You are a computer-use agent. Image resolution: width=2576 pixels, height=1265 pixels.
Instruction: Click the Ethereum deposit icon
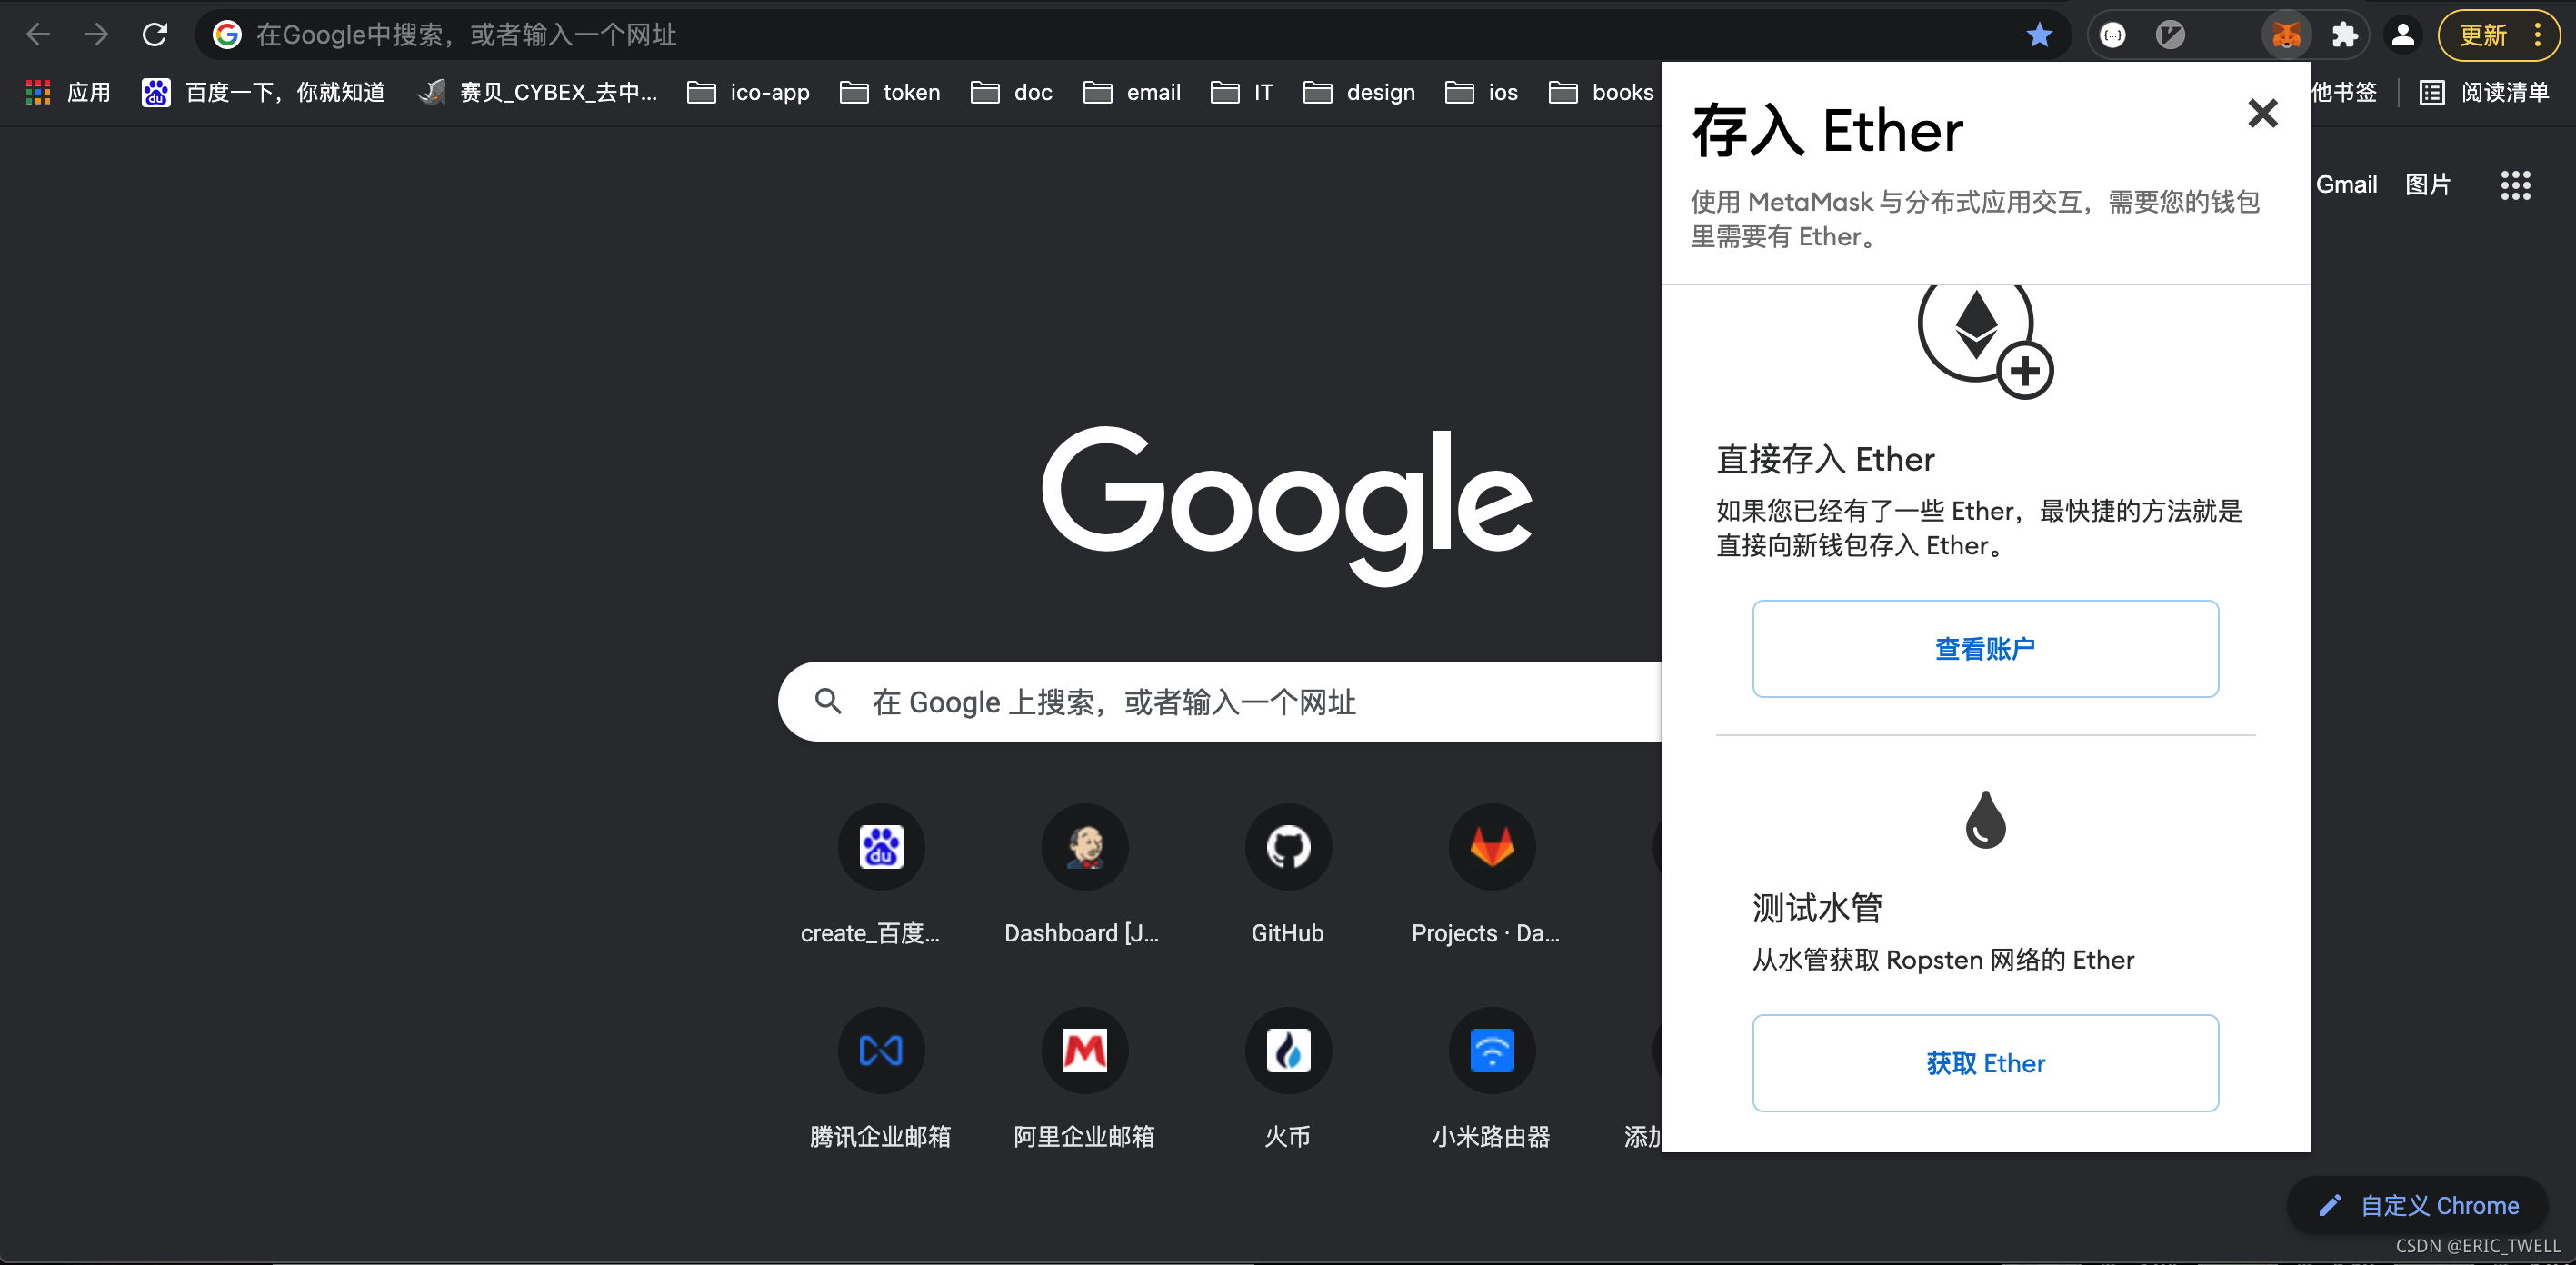point(1985,341)
